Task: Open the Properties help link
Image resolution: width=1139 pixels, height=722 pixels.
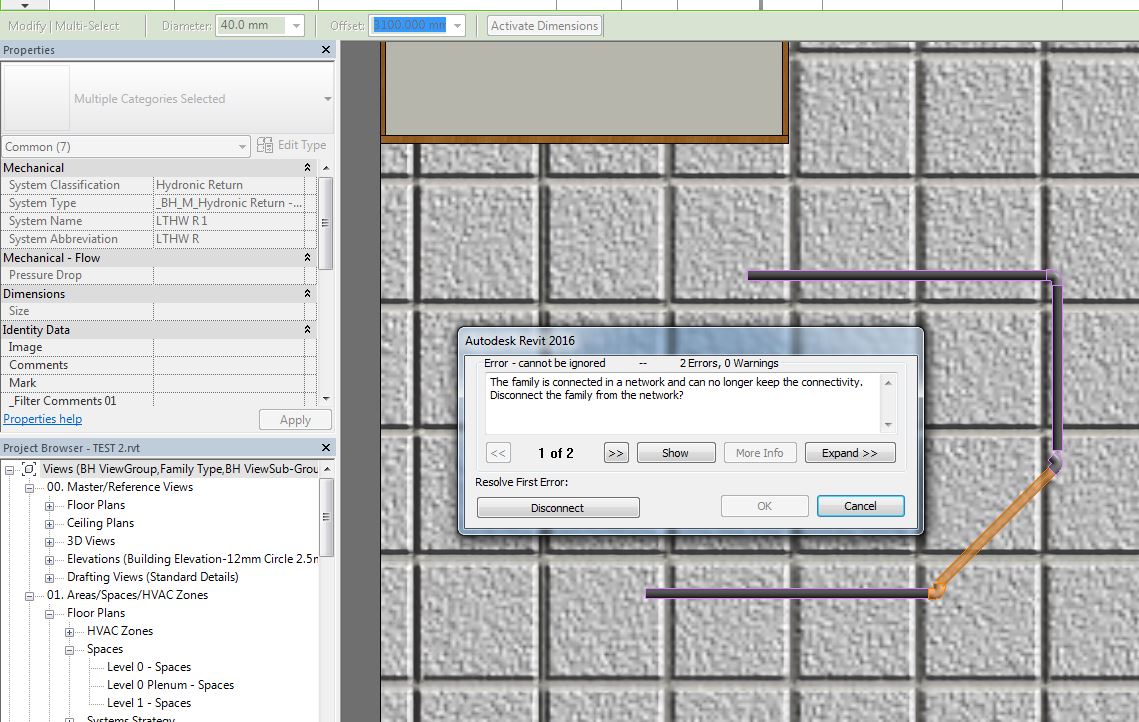Action: pos(42,418)
